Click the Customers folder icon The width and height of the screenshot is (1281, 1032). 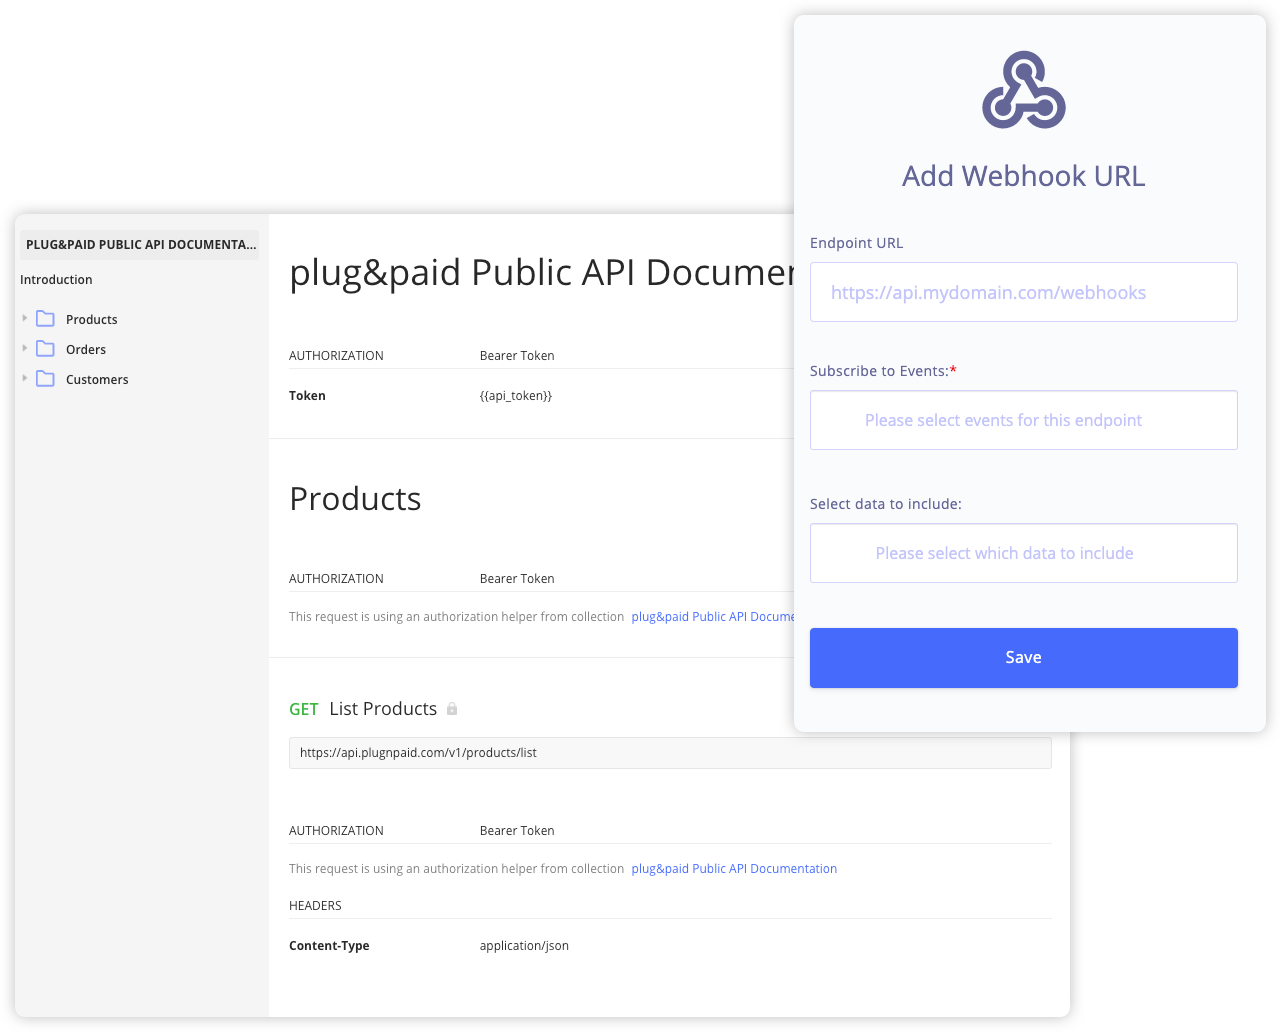[45, 379]
